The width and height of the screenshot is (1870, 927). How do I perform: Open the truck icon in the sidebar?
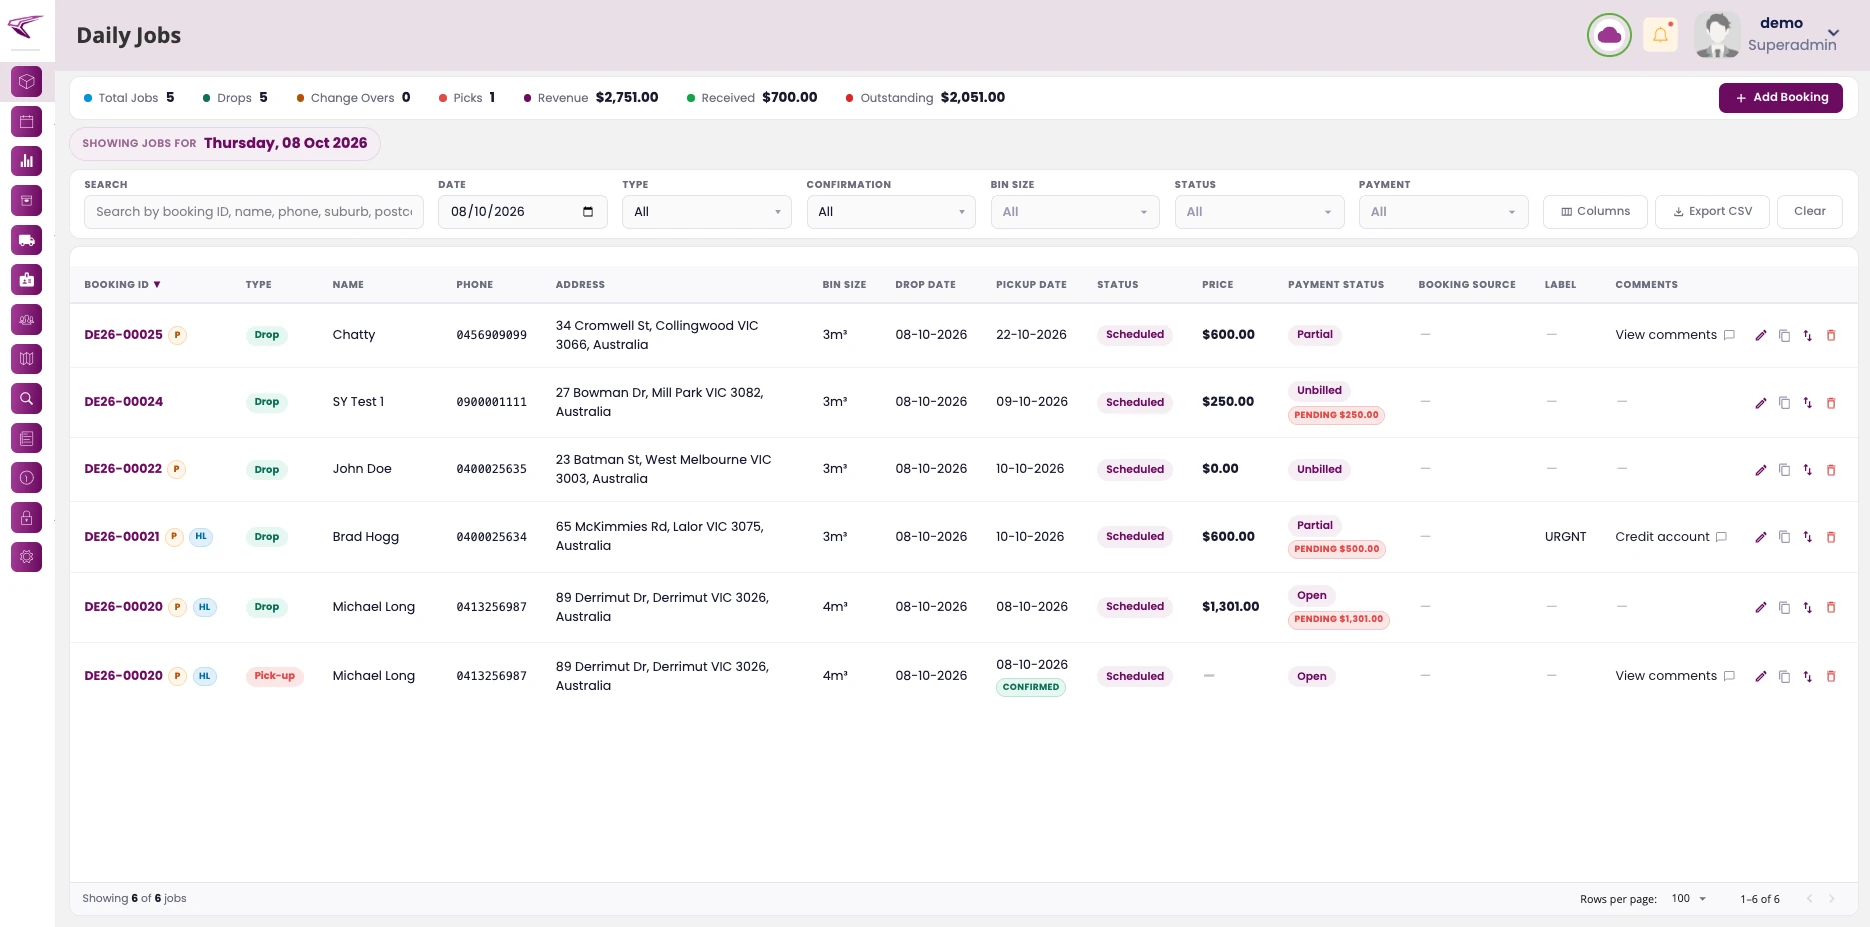click(27, 240)
